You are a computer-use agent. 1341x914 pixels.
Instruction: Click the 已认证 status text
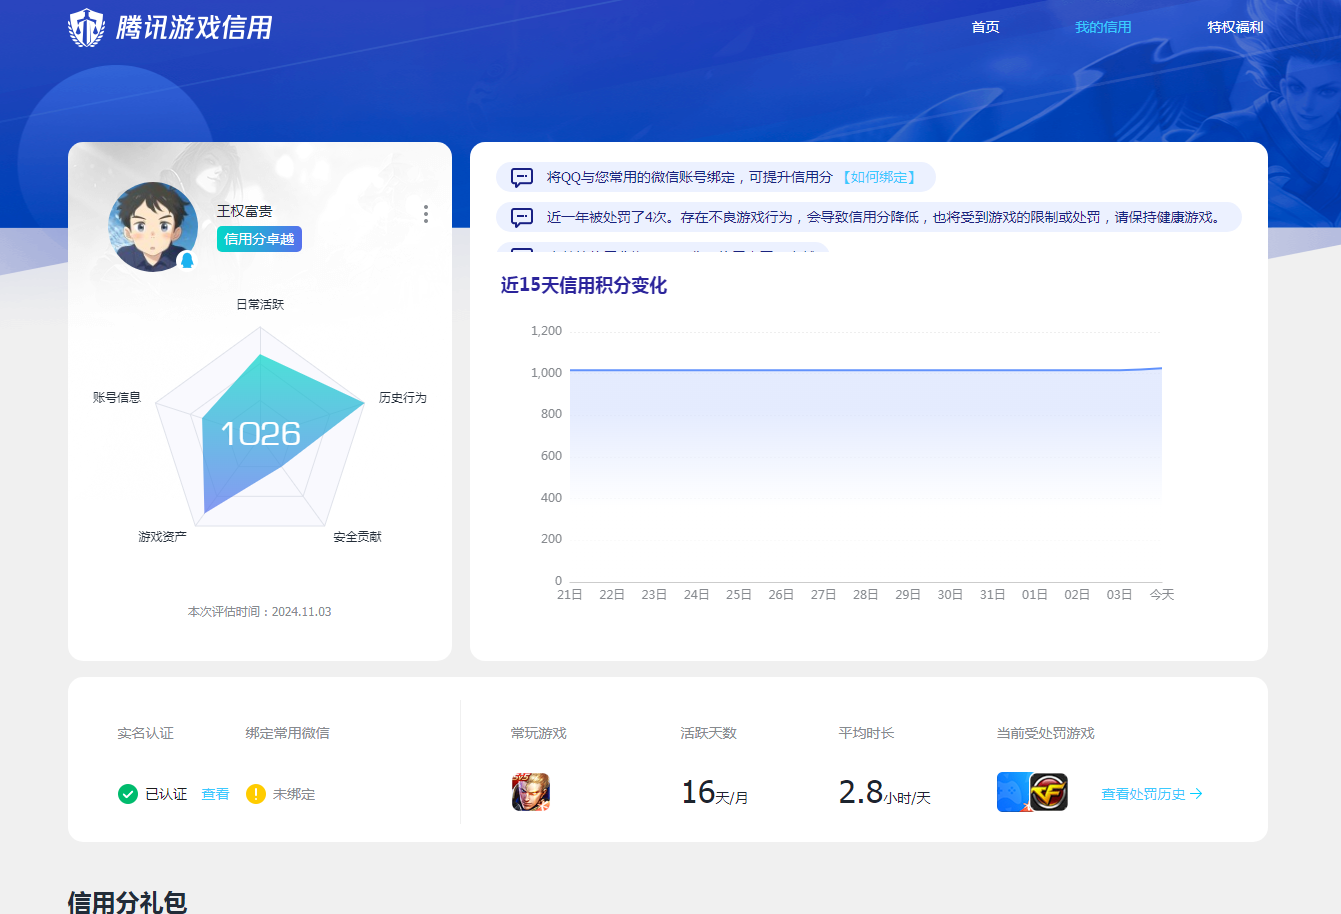(166, 794)
